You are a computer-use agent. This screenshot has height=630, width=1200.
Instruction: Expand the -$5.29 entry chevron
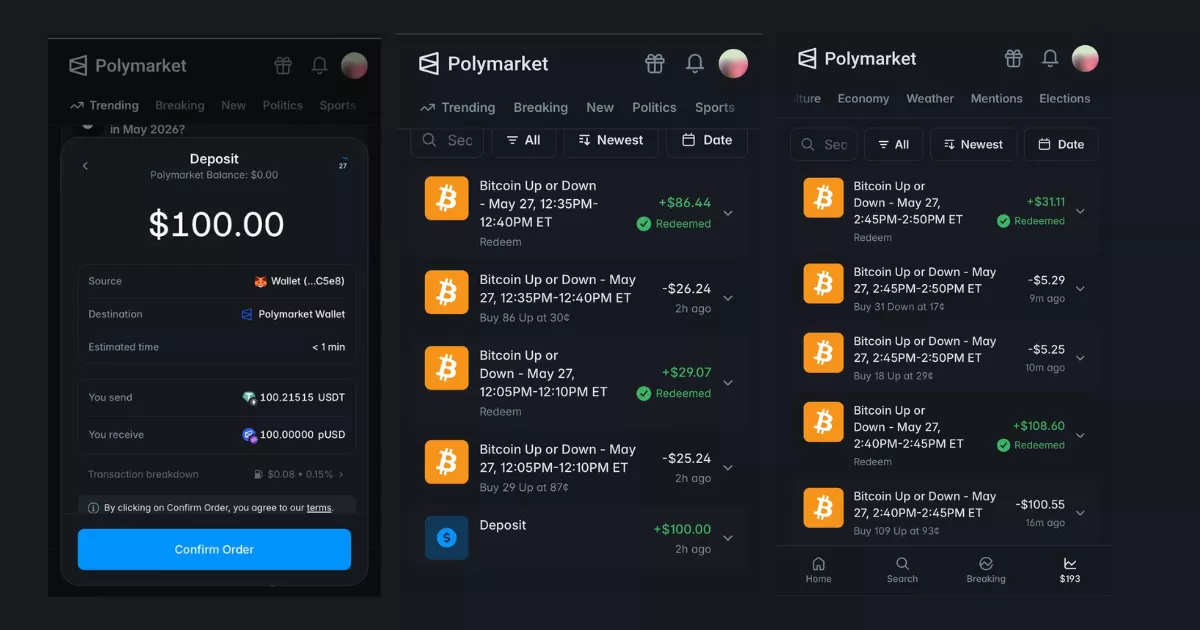1080,289
